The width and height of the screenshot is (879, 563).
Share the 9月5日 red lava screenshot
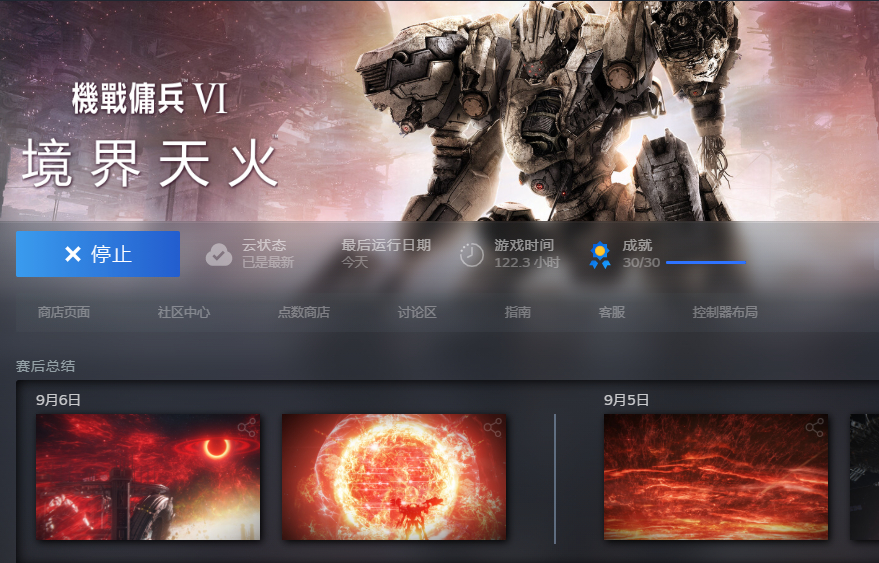tap(815, 428)
